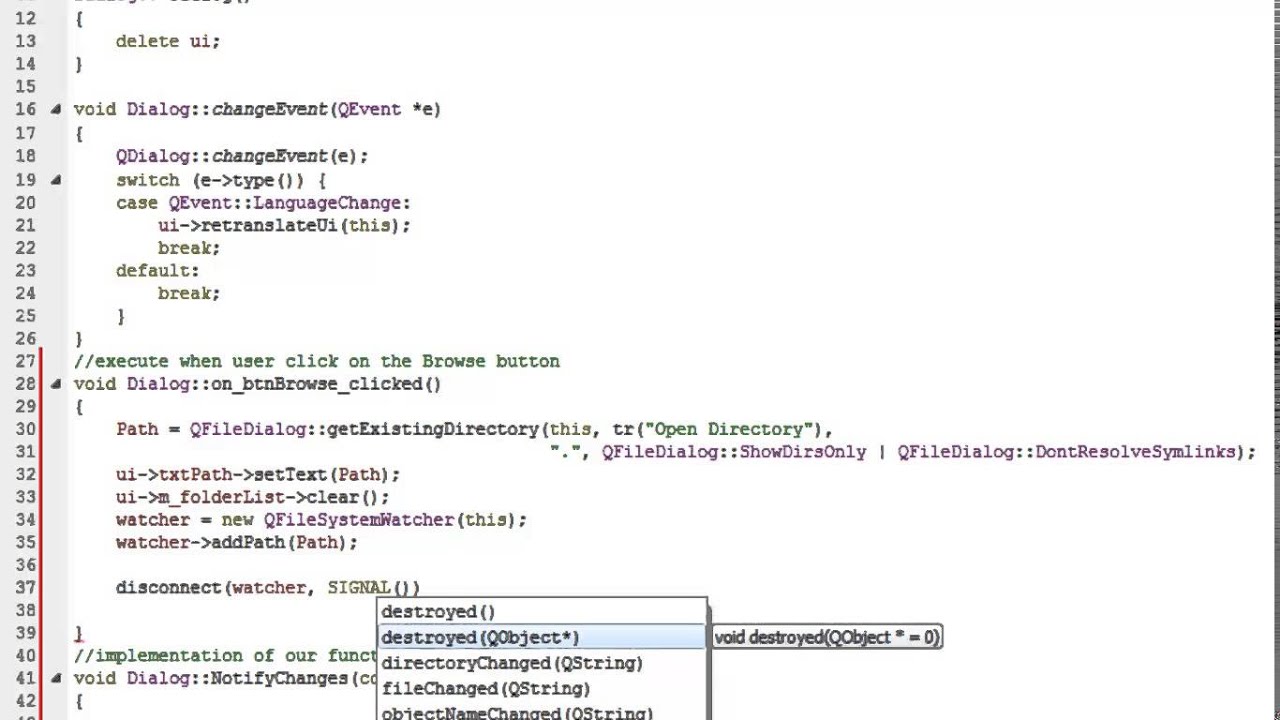Click 'getExistingDirectory' on line 30
The image size is (1280, 720).
pos(434,429)
